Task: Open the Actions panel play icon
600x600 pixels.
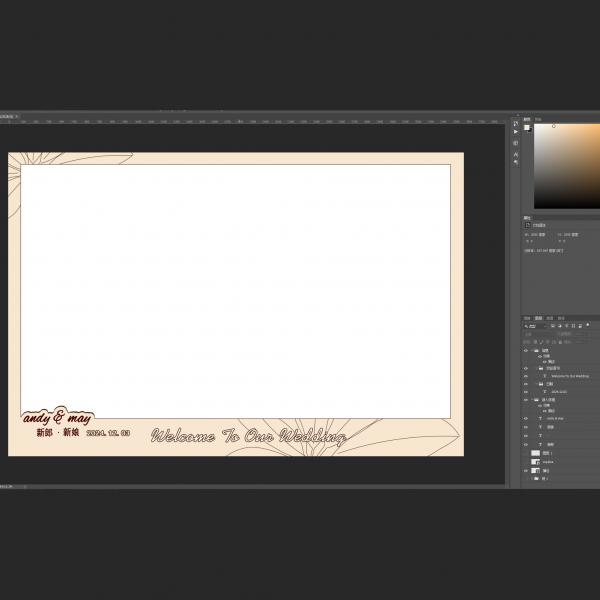Action: pyautogui.click(x=516, y=131)
